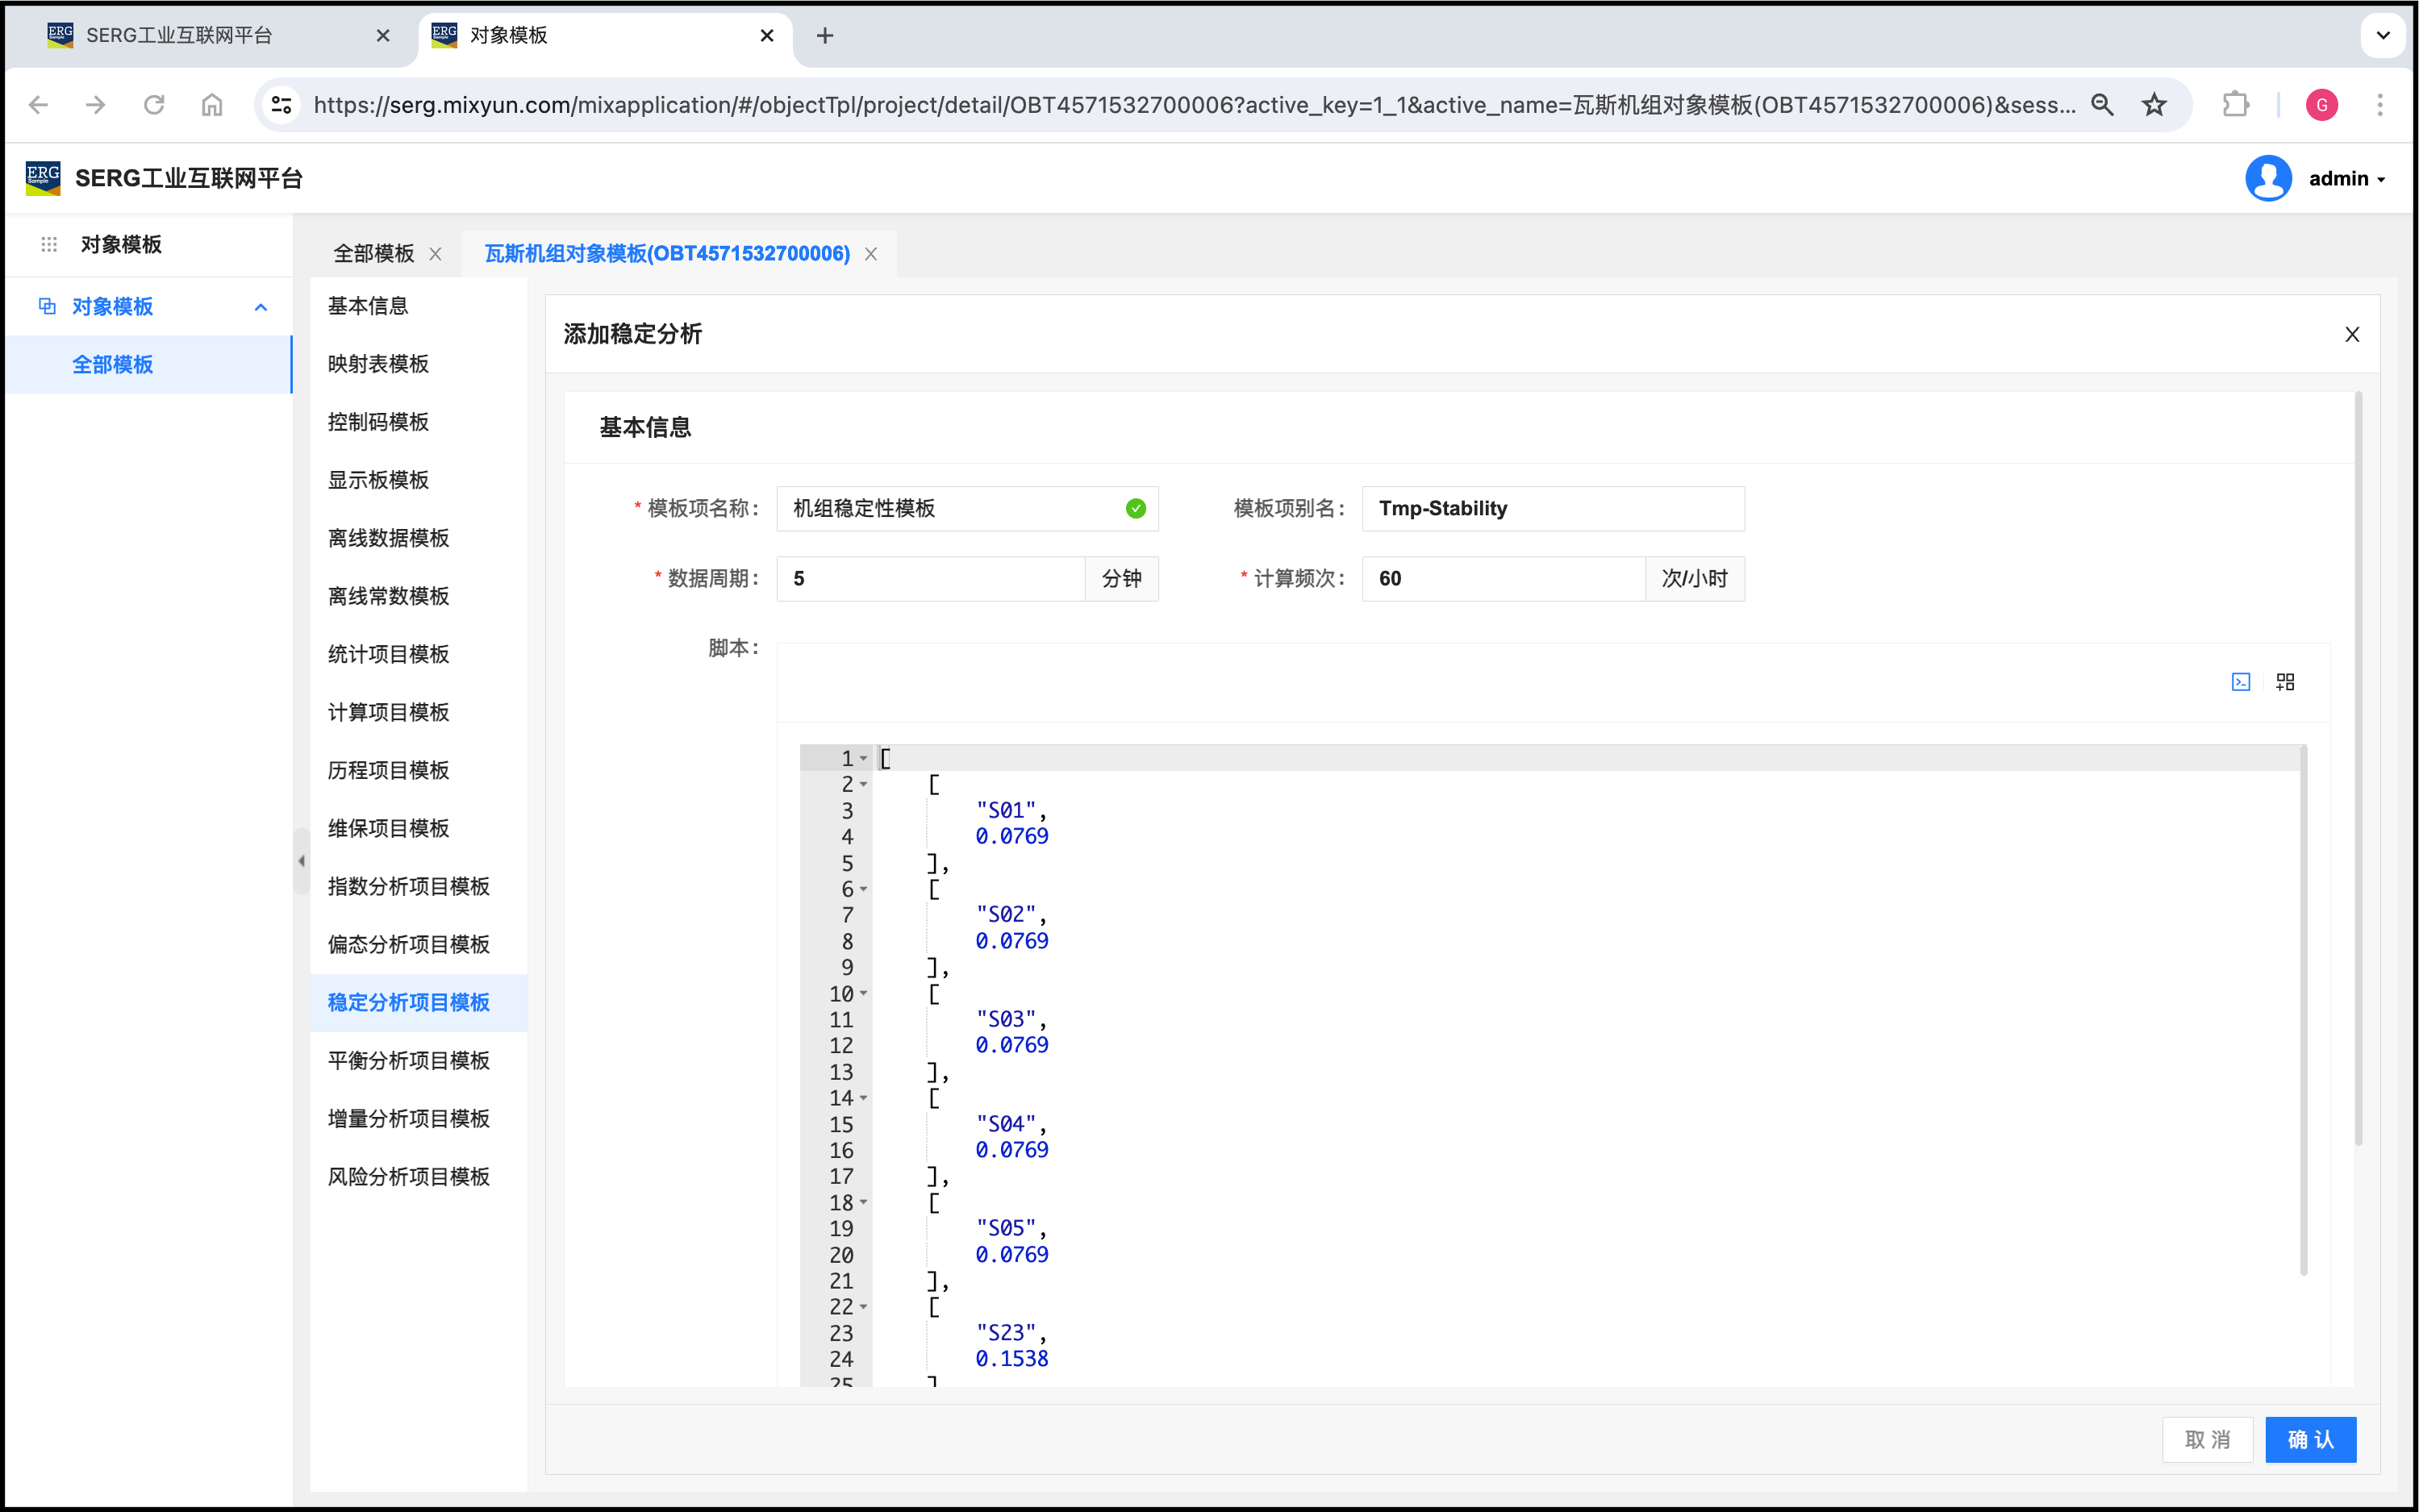Open 计算项目模板 in the template list
Viewport: 2419px width, 1512px height.
click(x=389, y=712)
